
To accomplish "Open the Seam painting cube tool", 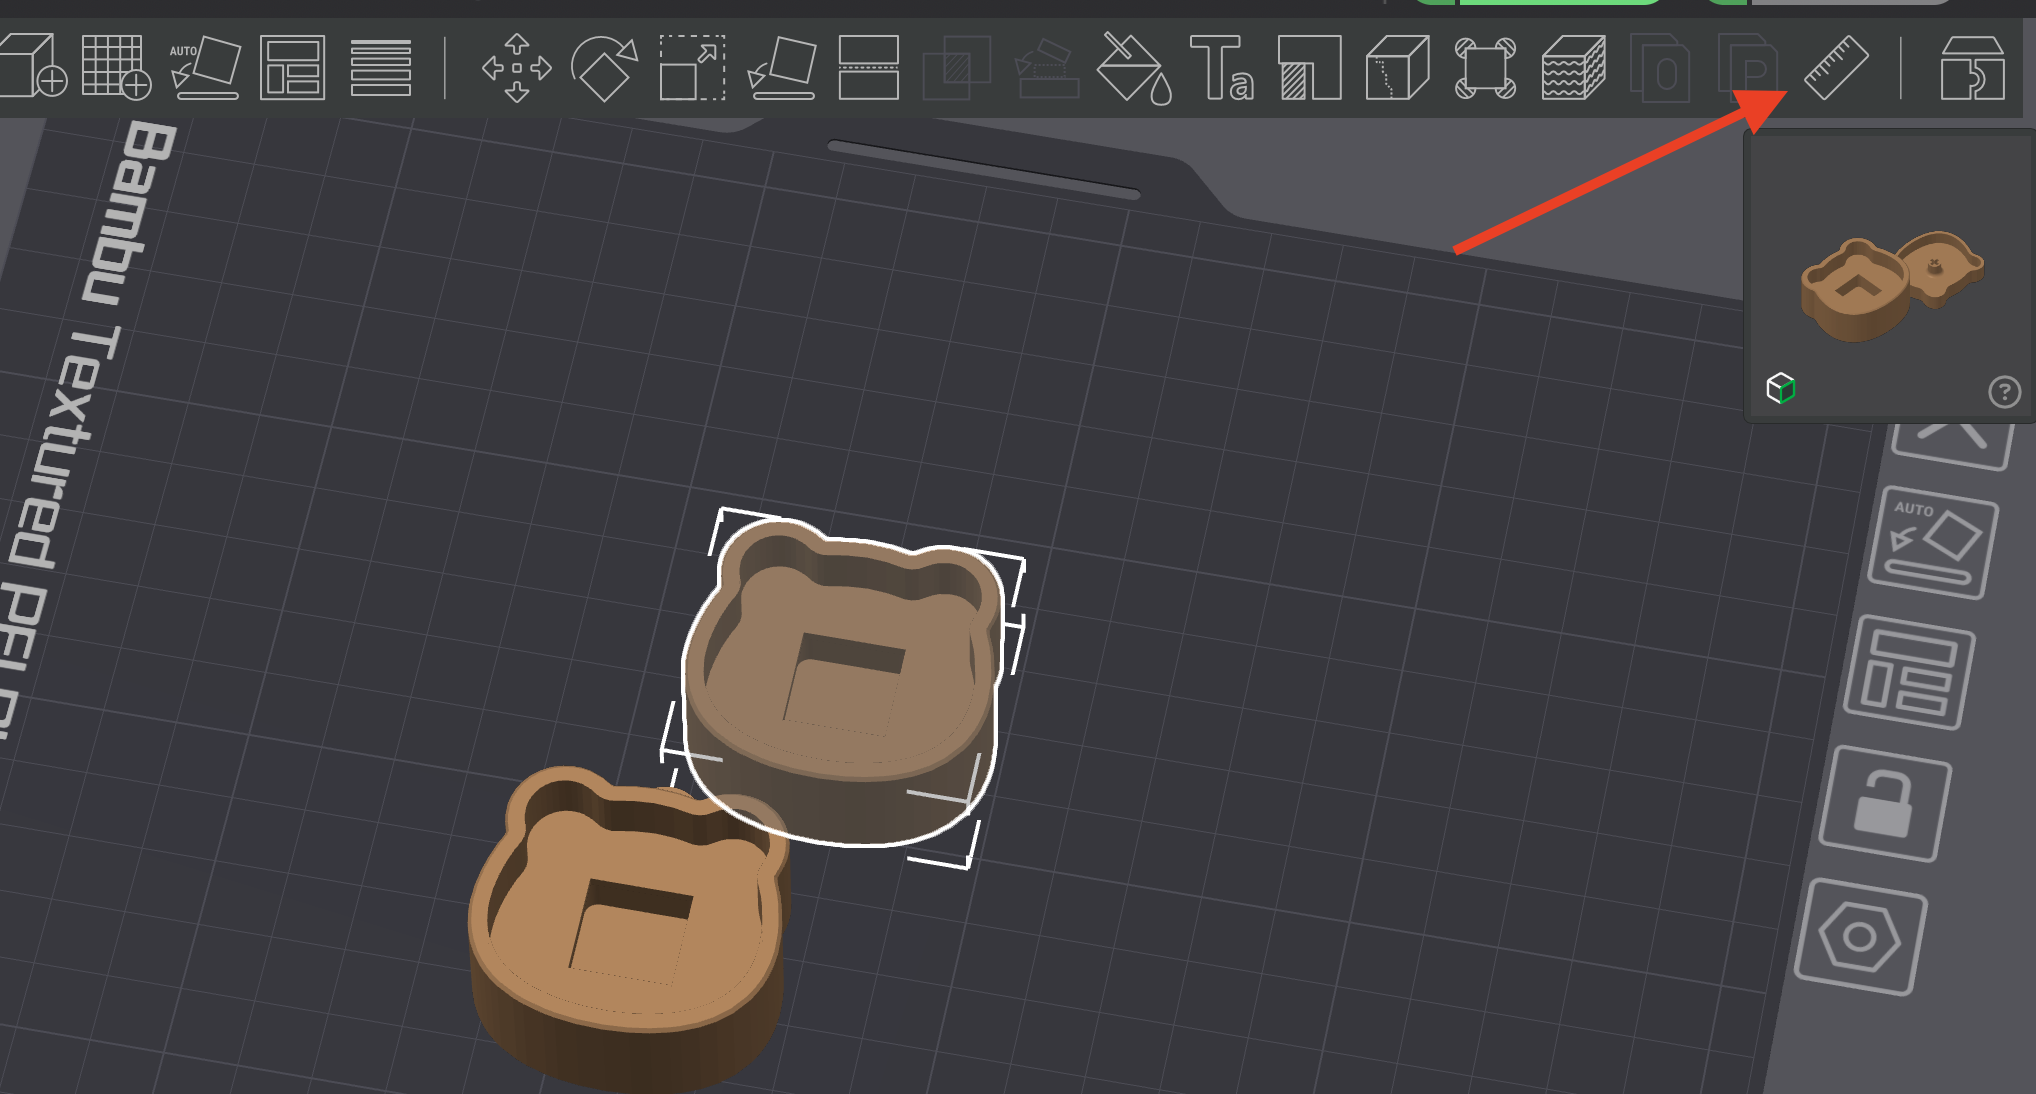I will click(x=1397, y=68).
